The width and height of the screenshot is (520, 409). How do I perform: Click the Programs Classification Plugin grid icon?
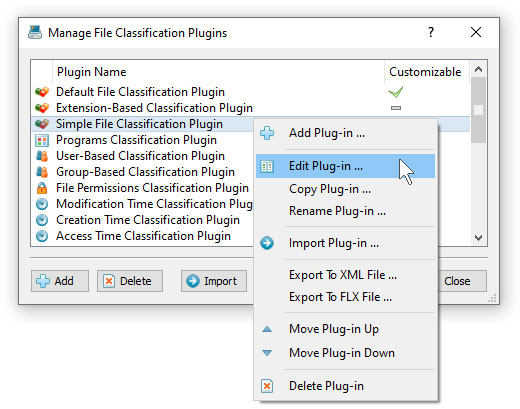(x=42, y=140)
